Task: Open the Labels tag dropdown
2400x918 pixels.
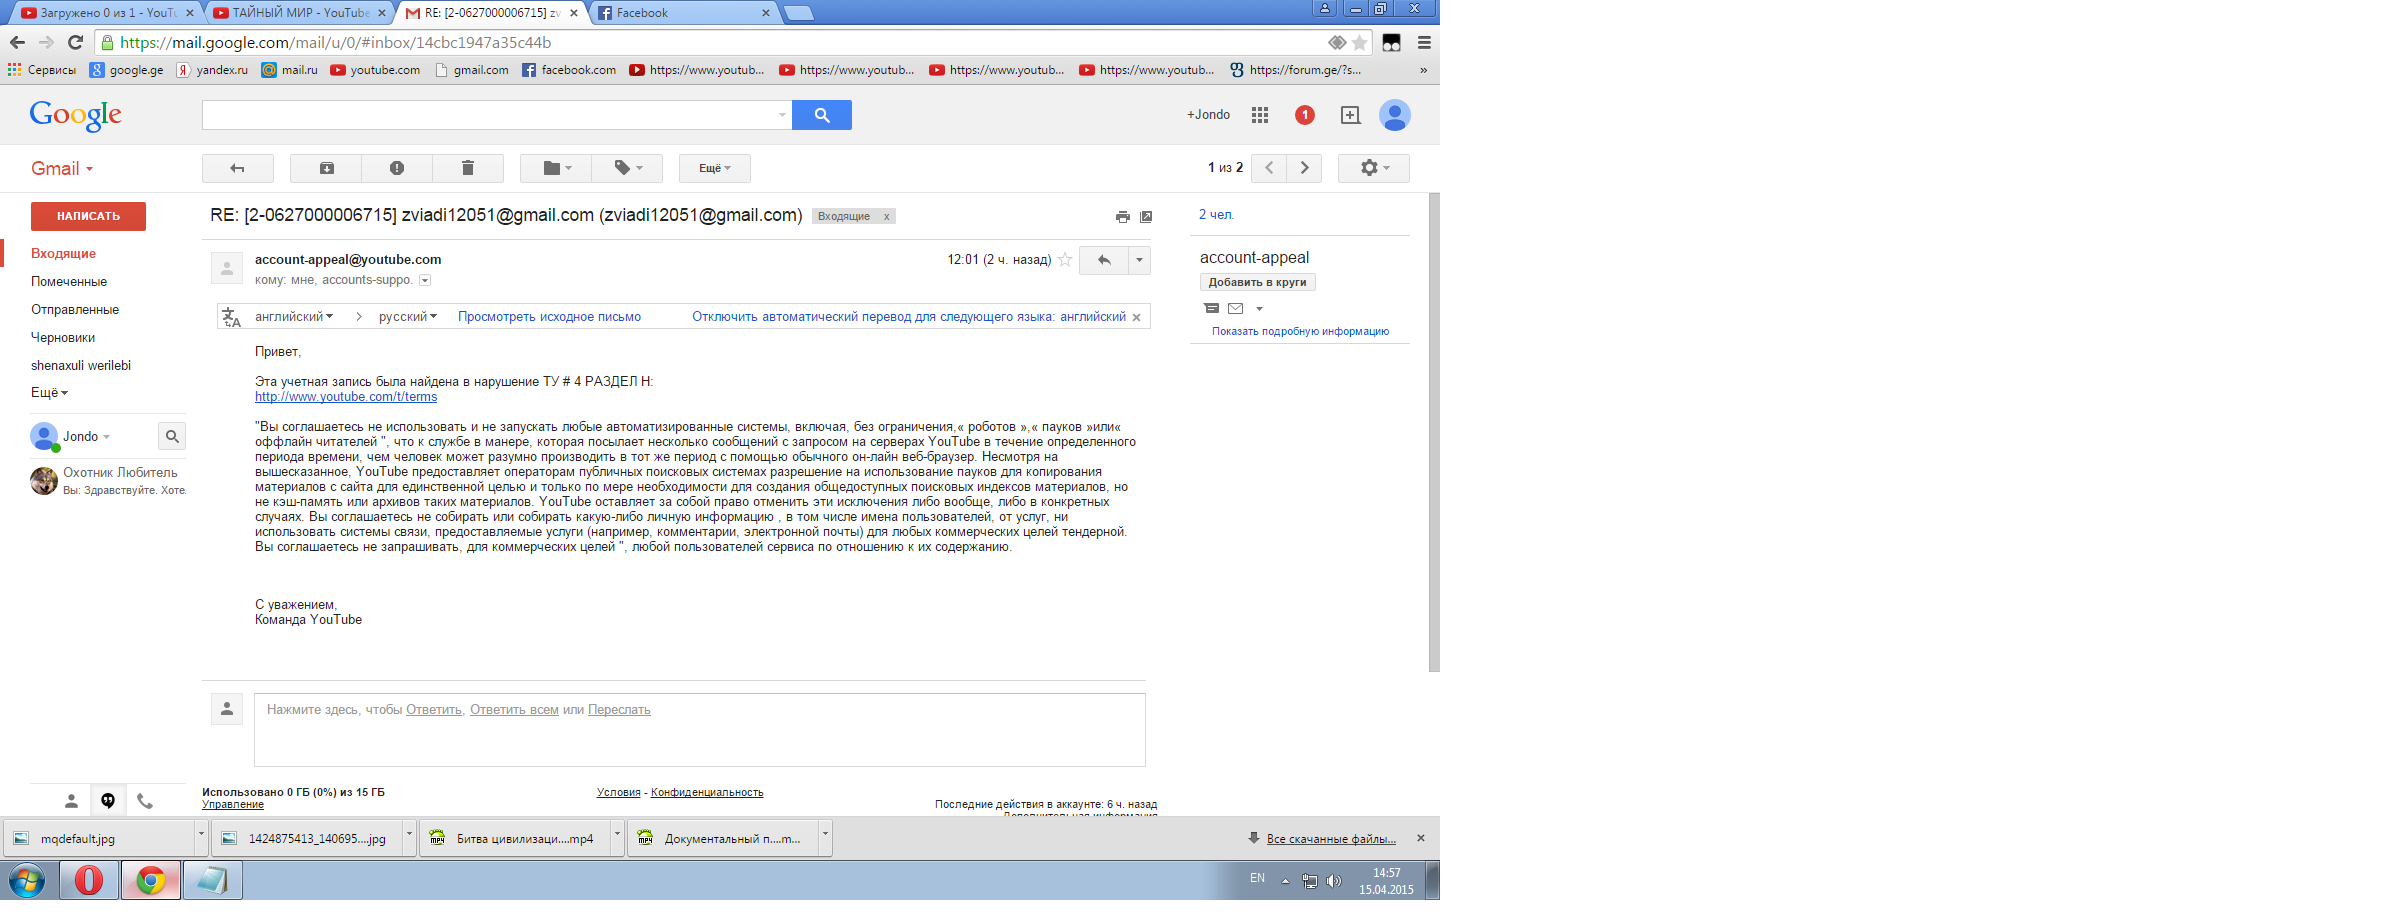Action: click(x=627, y=168)
